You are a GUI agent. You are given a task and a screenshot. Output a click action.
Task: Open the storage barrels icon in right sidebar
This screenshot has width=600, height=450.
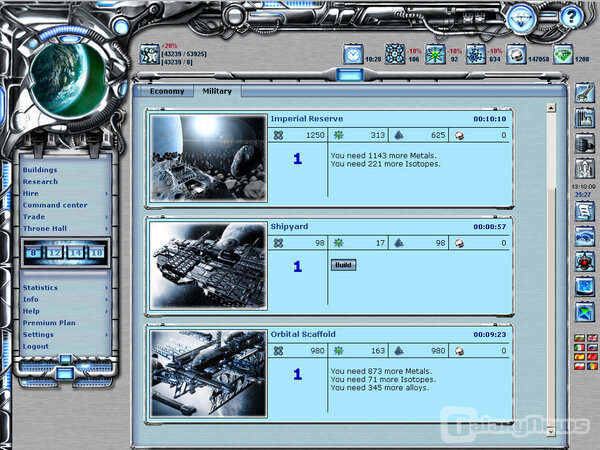[584, 142]
